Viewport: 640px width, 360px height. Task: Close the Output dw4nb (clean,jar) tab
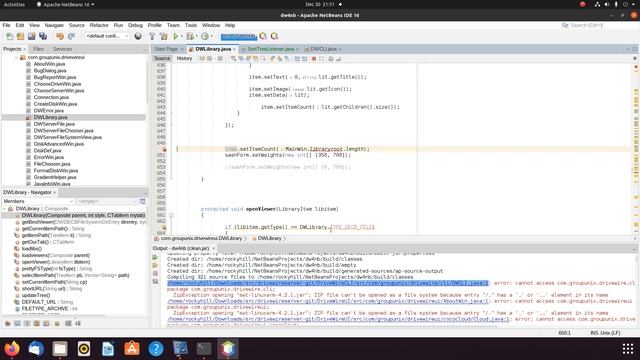pyautogui.click(x=213, y=248)
